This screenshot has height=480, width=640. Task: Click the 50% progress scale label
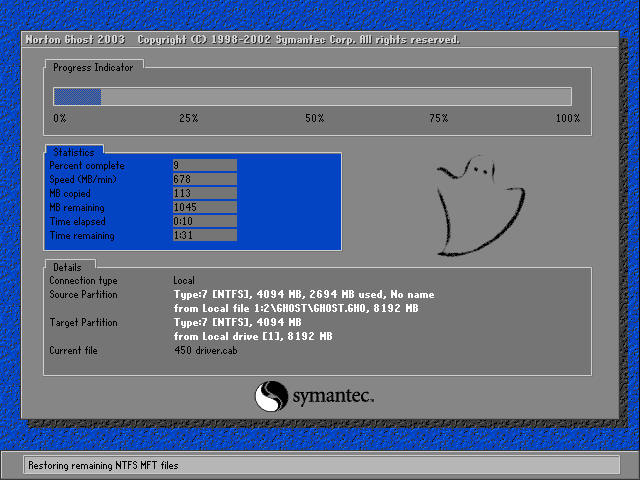pyautogui.click(x=314, y=118)
